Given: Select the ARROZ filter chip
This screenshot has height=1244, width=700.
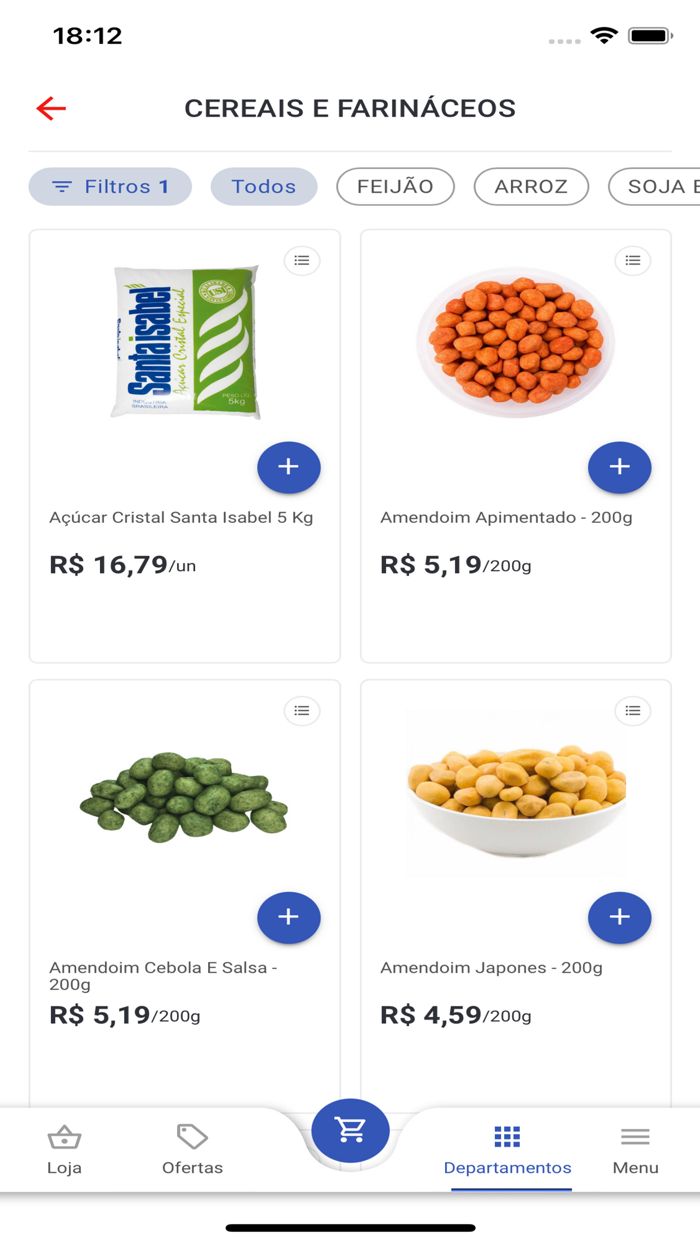Looking at the screenshot, I should coord(531,186).
